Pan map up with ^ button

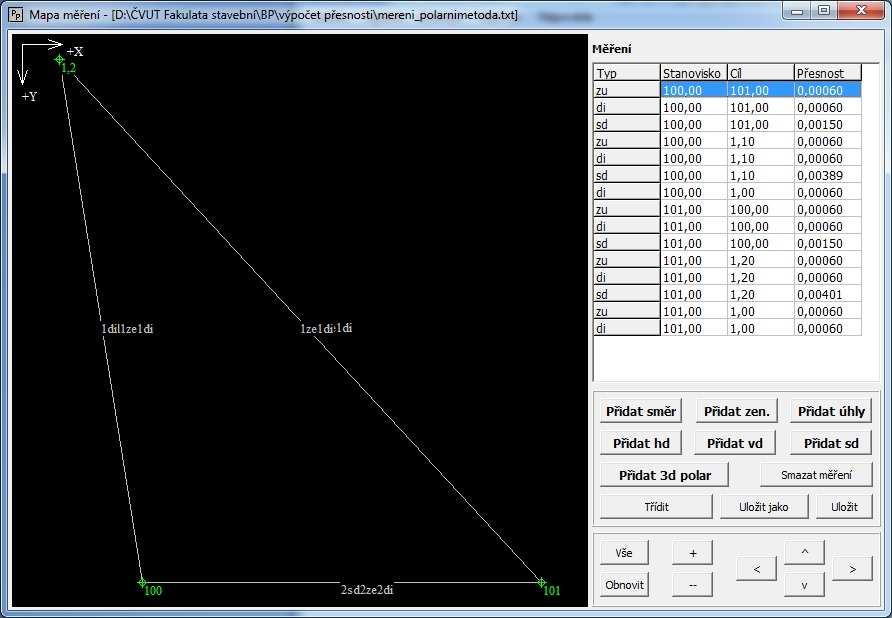pyautogui.click(x=804, y=552)
